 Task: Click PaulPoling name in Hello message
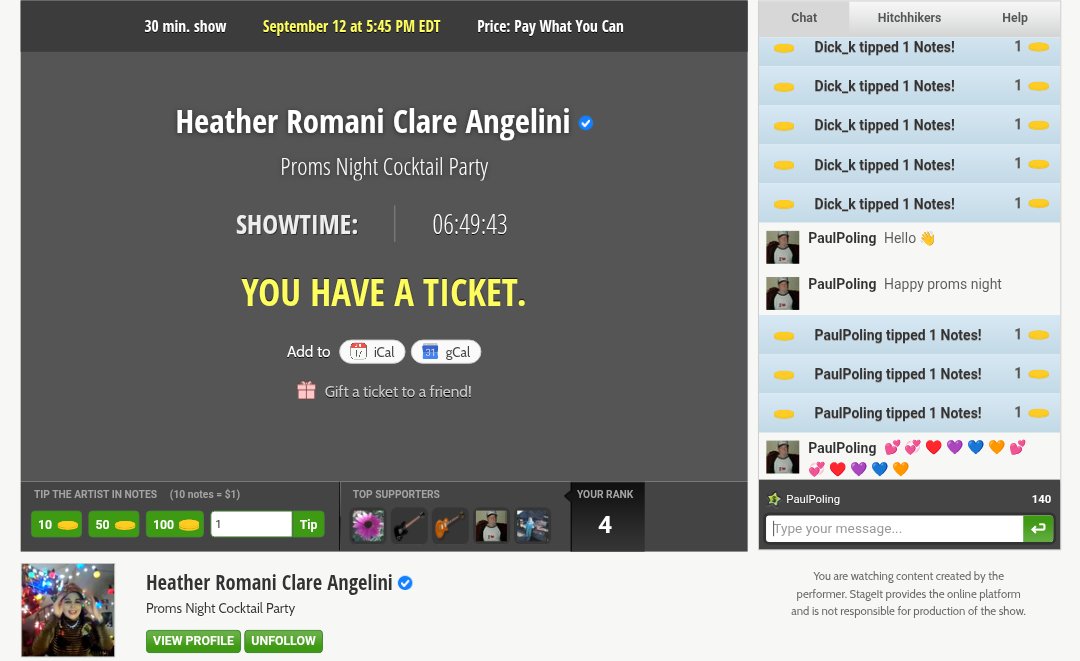[x=842, y=238]
